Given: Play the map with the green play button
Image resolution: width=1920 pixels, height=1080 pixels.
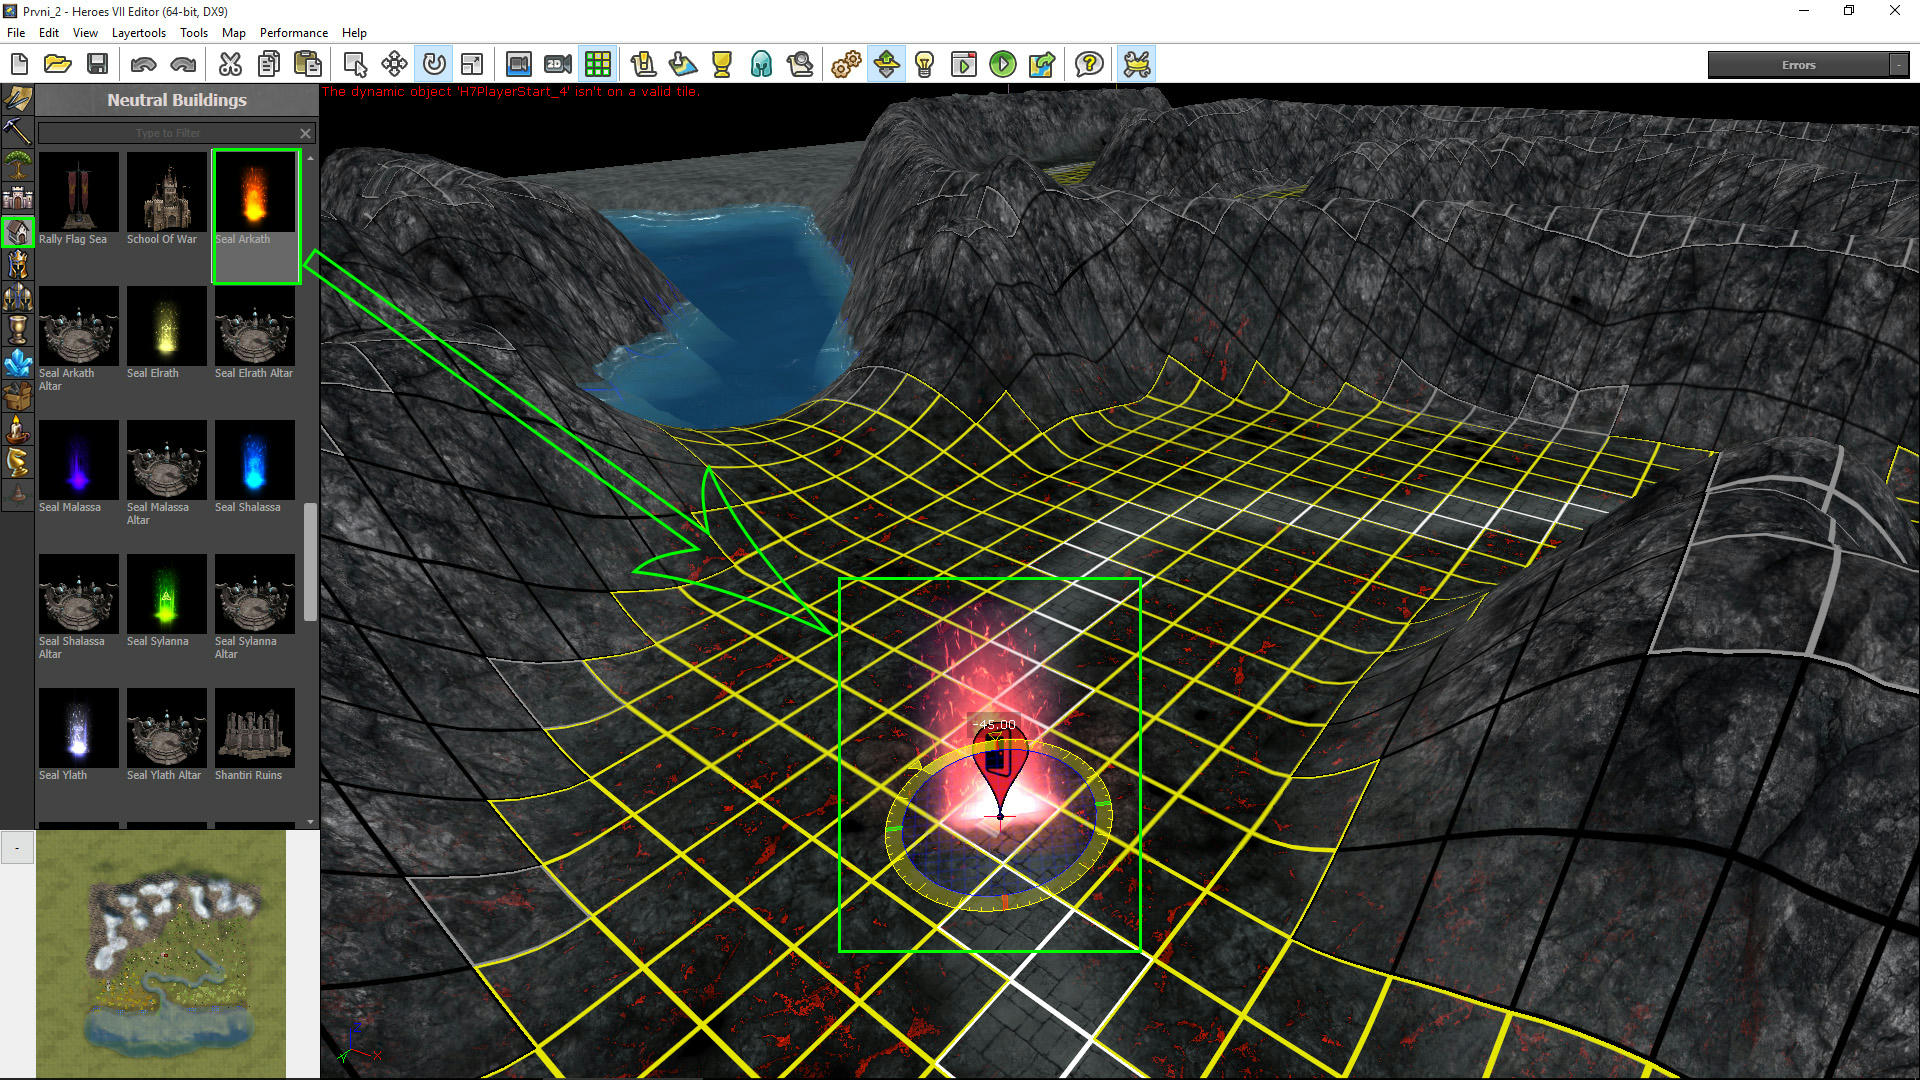Looking at the screenshot, I should click(x=1003, y=65).
